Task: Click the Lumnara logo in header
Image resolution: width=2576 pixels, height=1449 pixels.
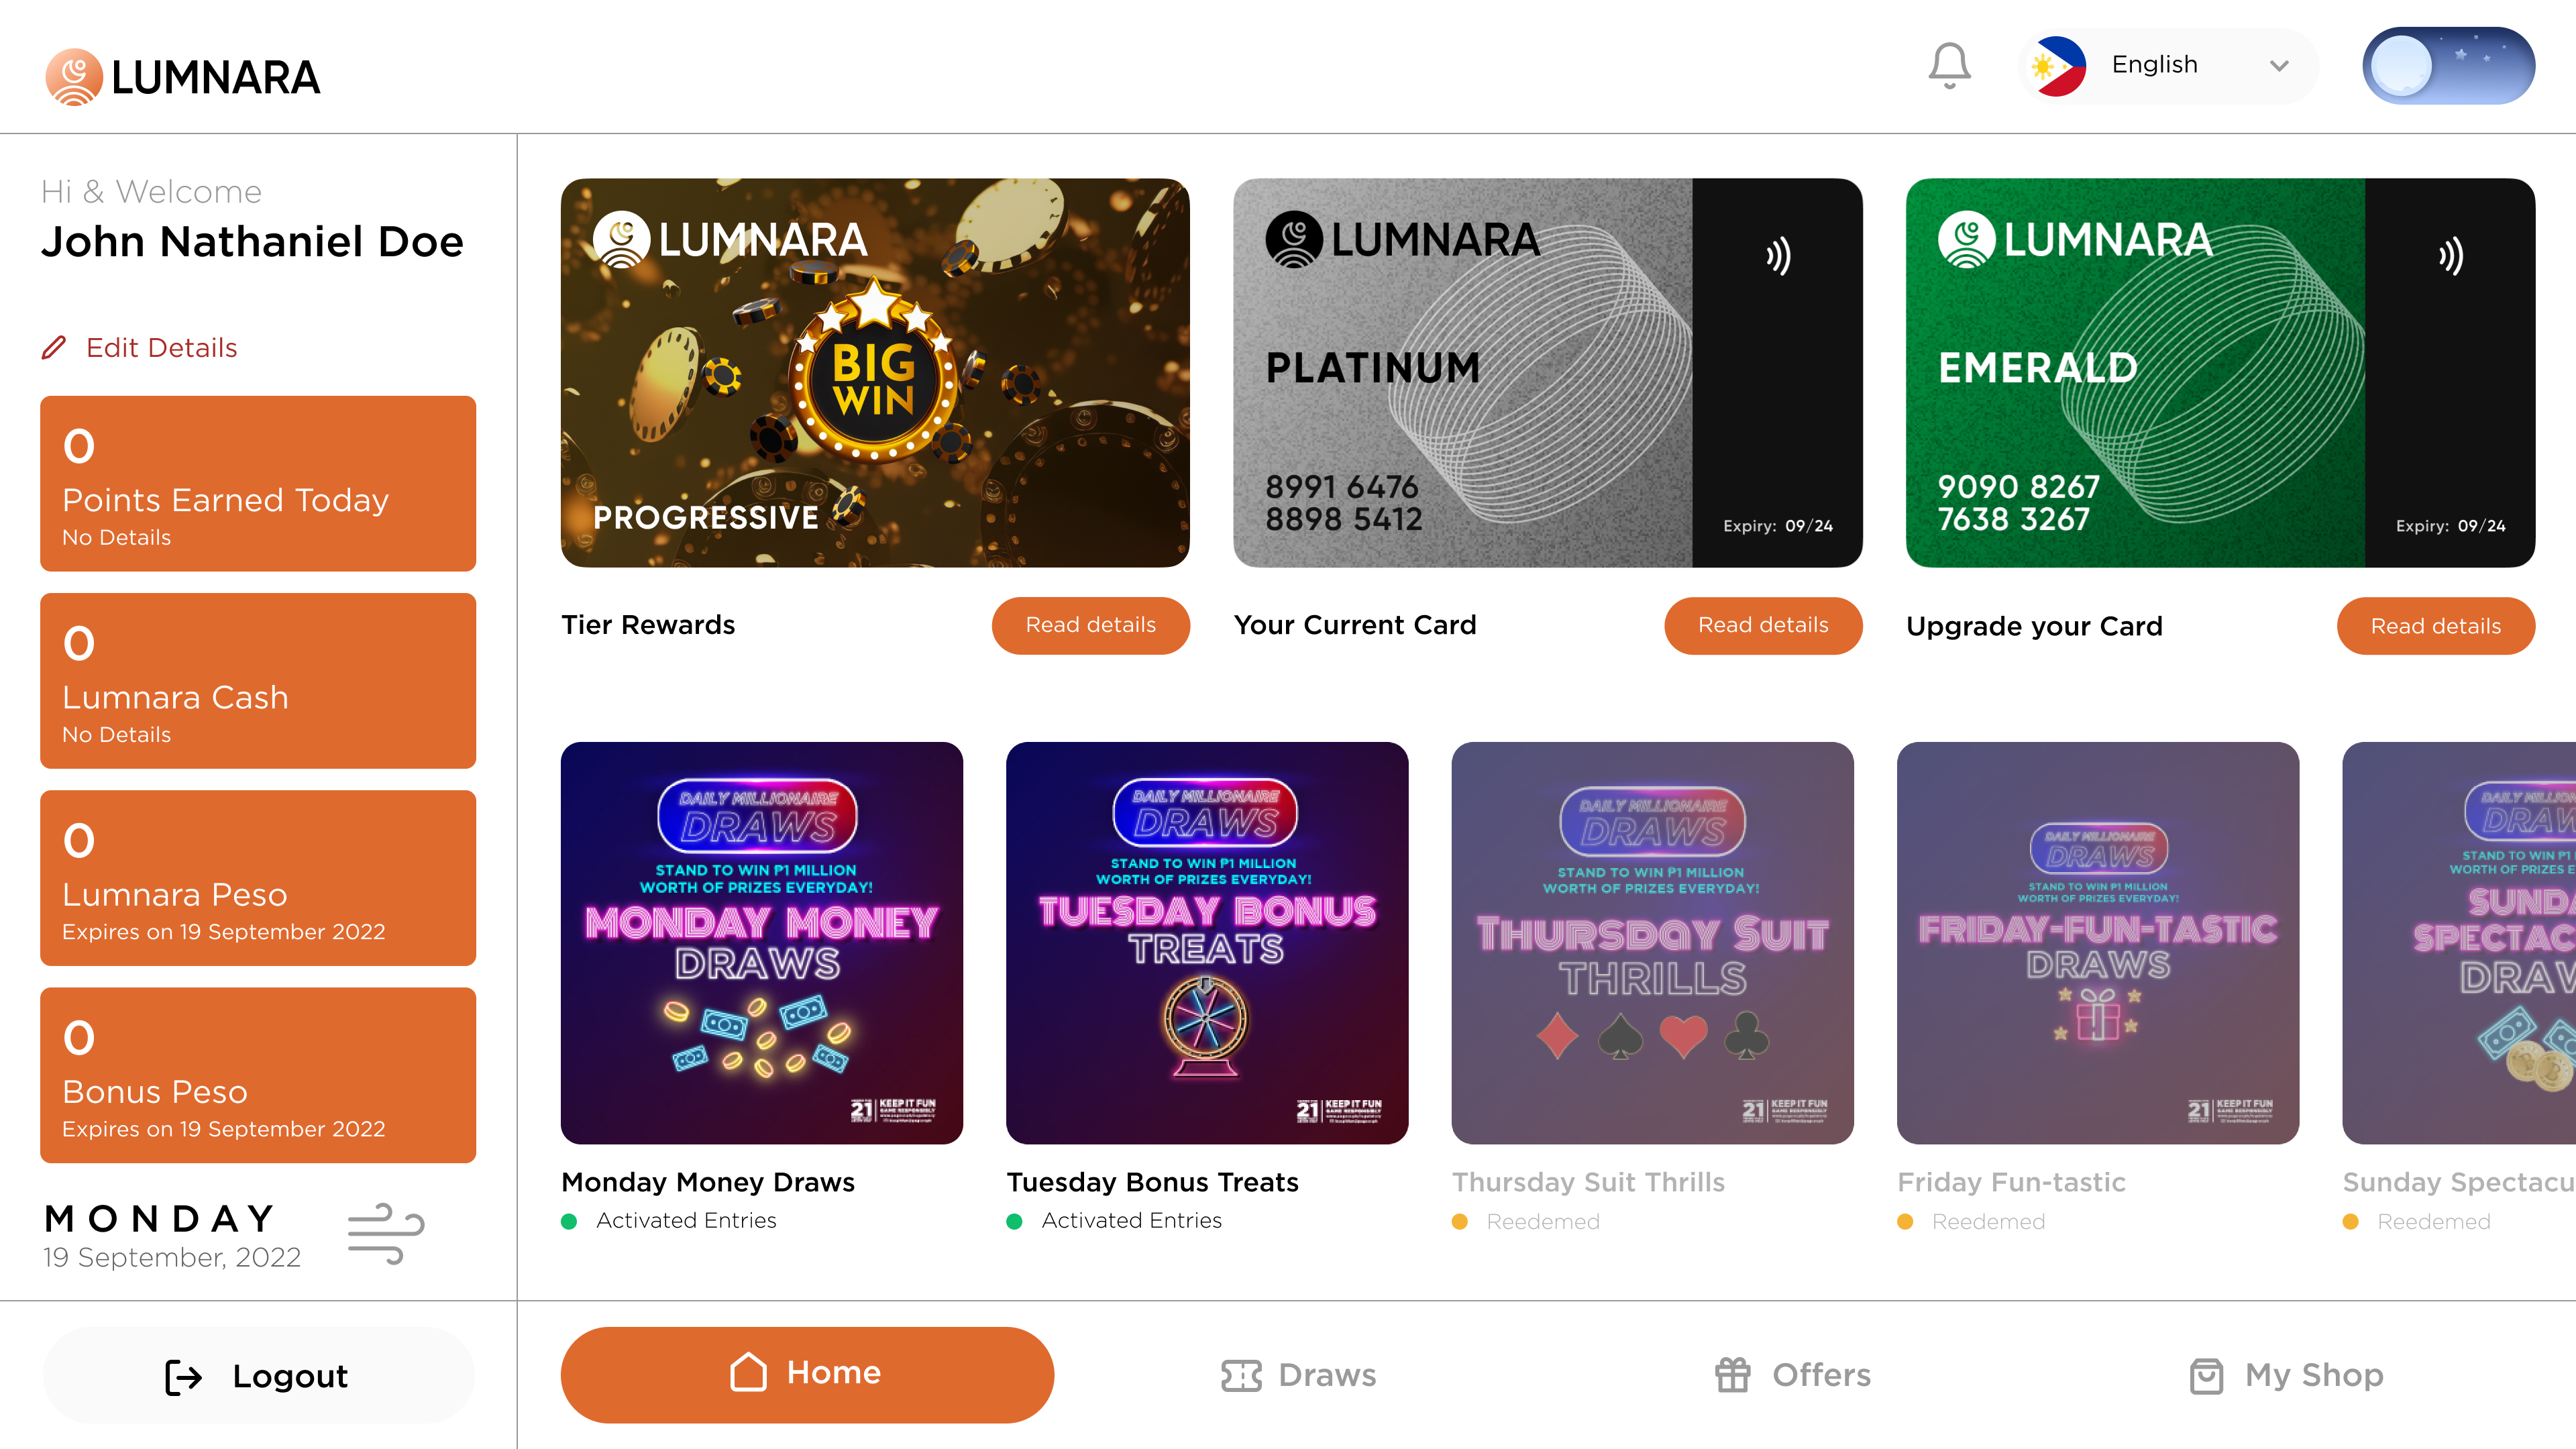Action: [x=183, y=77]
